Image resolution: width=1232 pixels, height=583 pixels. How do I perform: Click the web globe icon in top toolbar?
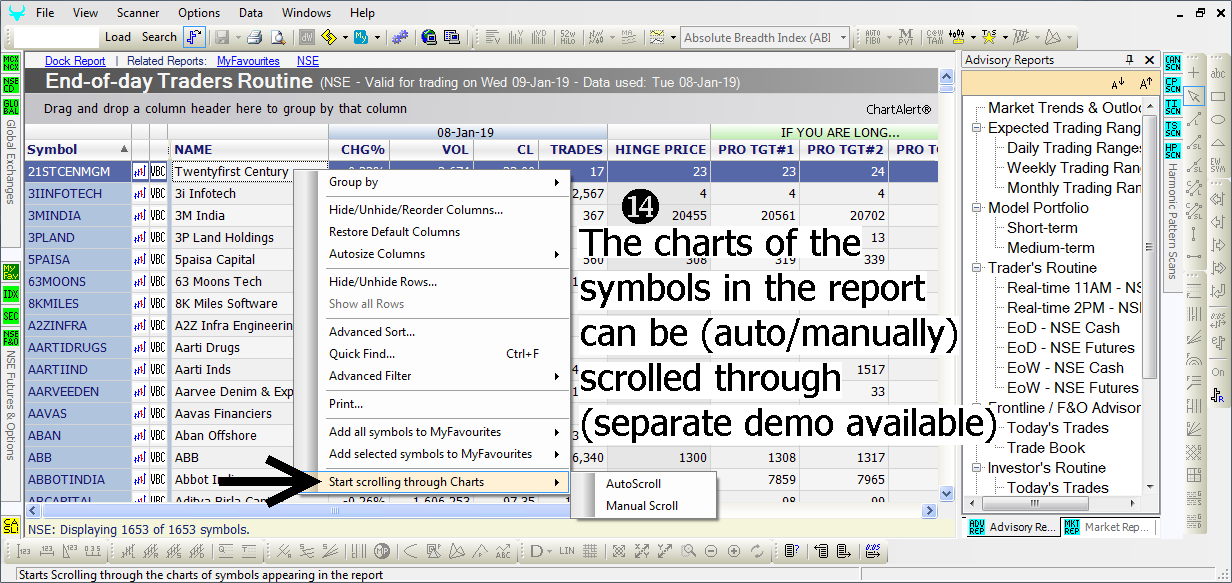[429, 37]
